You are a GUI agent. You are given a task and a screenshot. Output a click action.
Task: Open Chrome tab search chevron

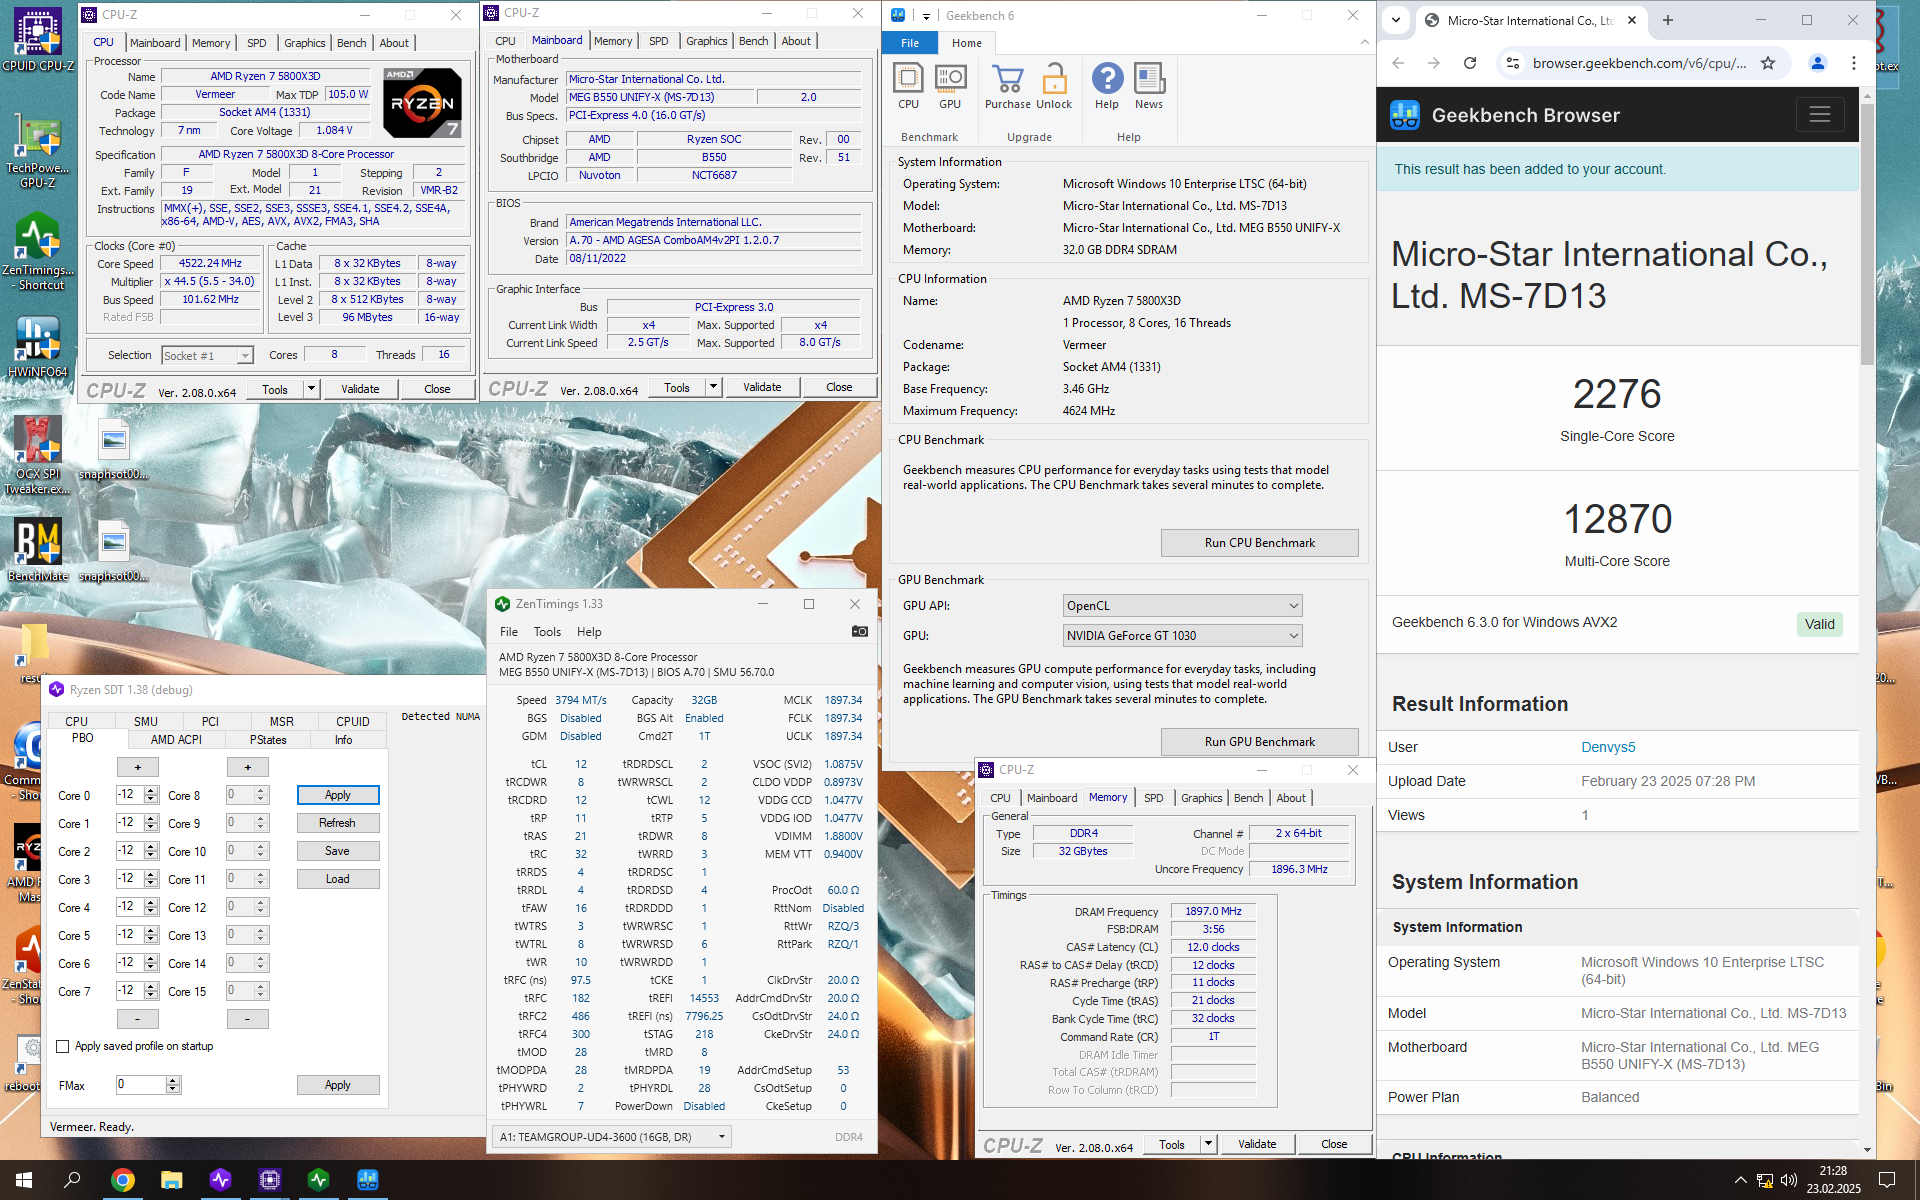[x=1396, y=20]
